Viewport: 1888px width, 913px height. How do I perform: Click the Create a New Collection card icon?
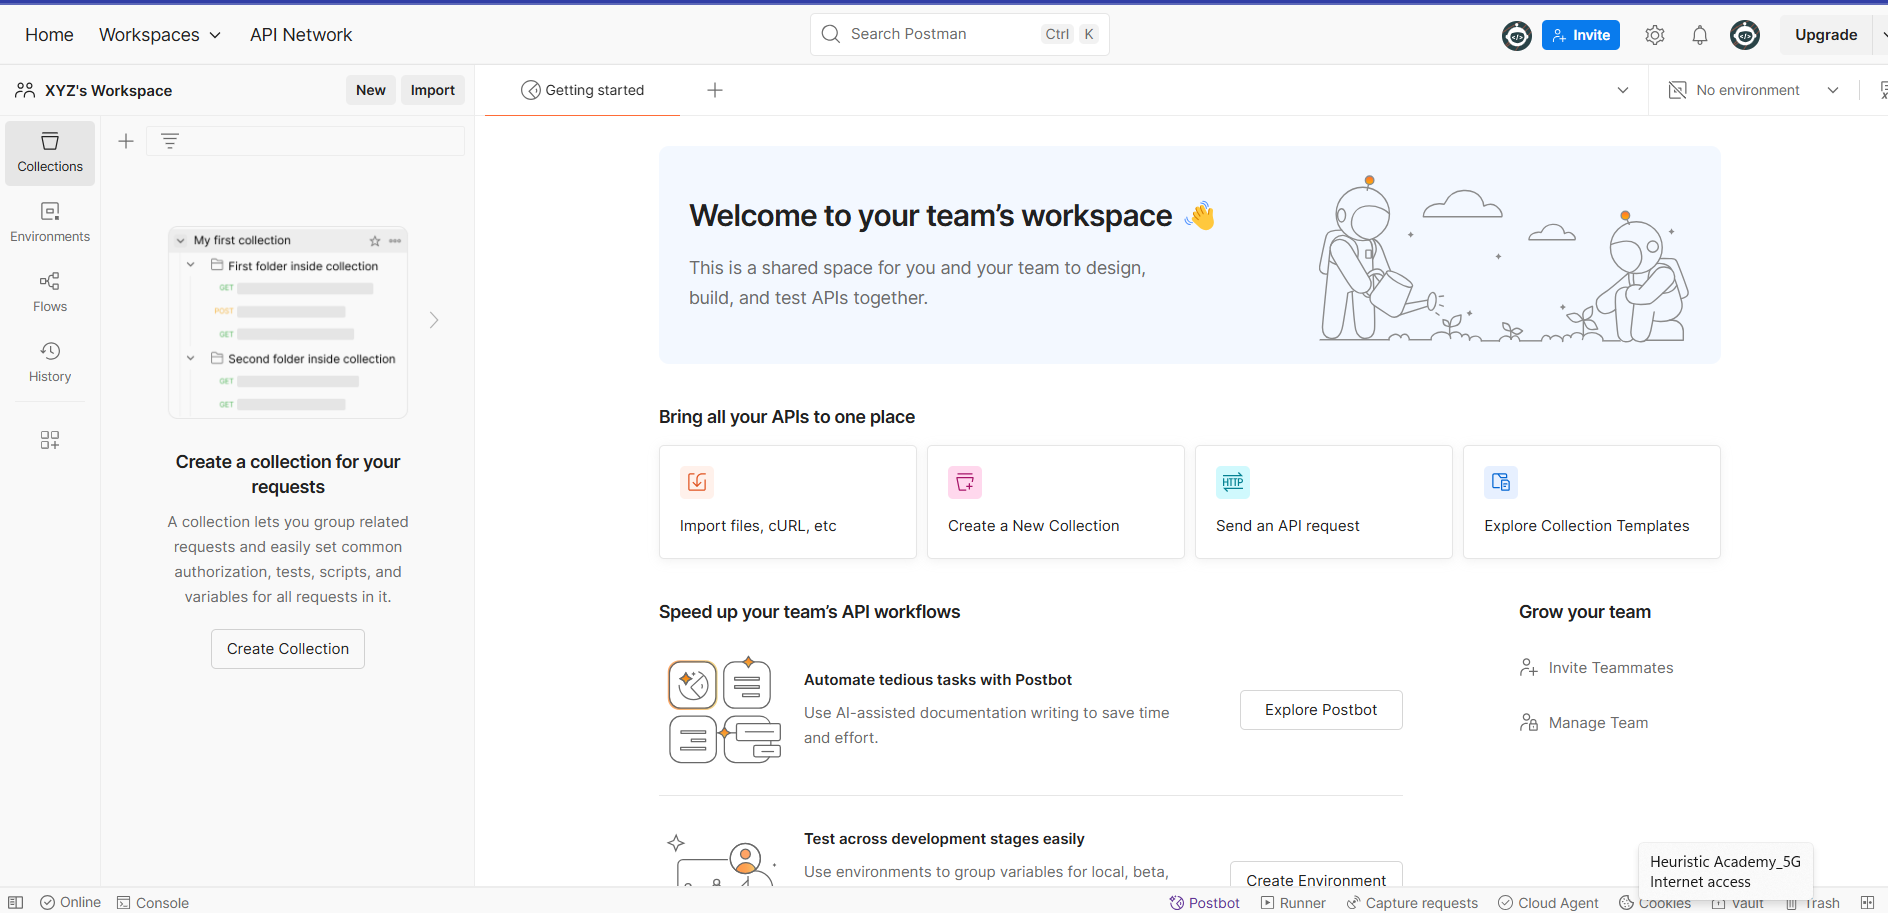[965, 482]
